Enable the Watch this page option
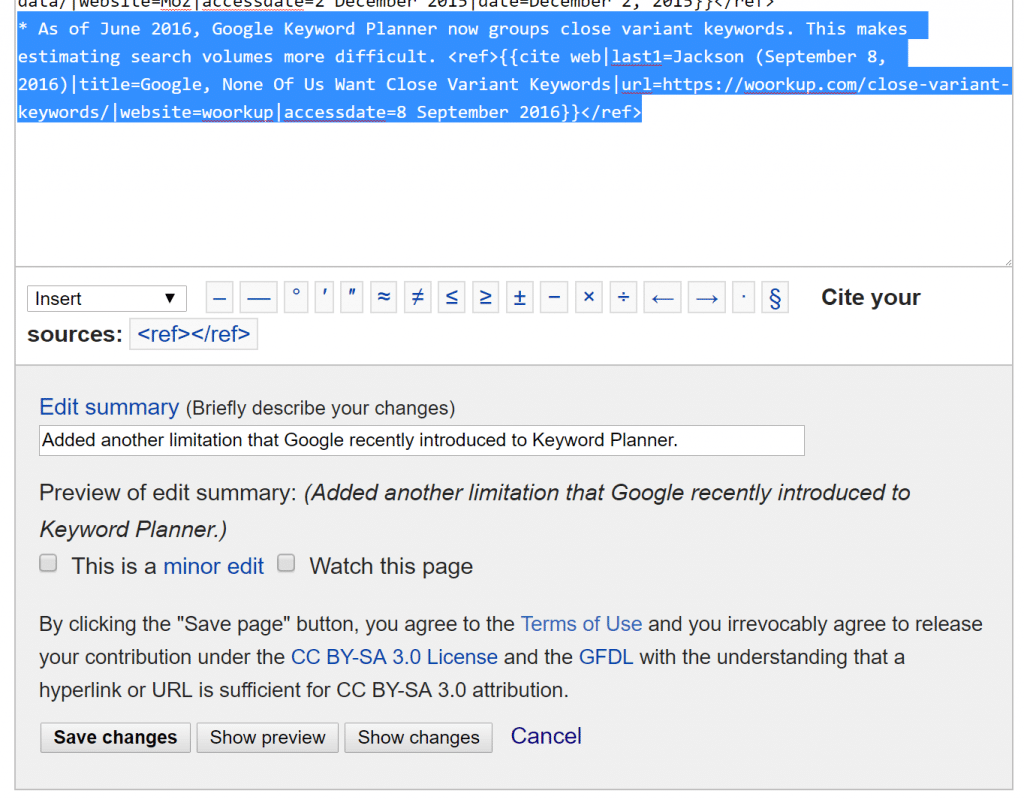Viewport: 1024px width, 800px height. 286,563
